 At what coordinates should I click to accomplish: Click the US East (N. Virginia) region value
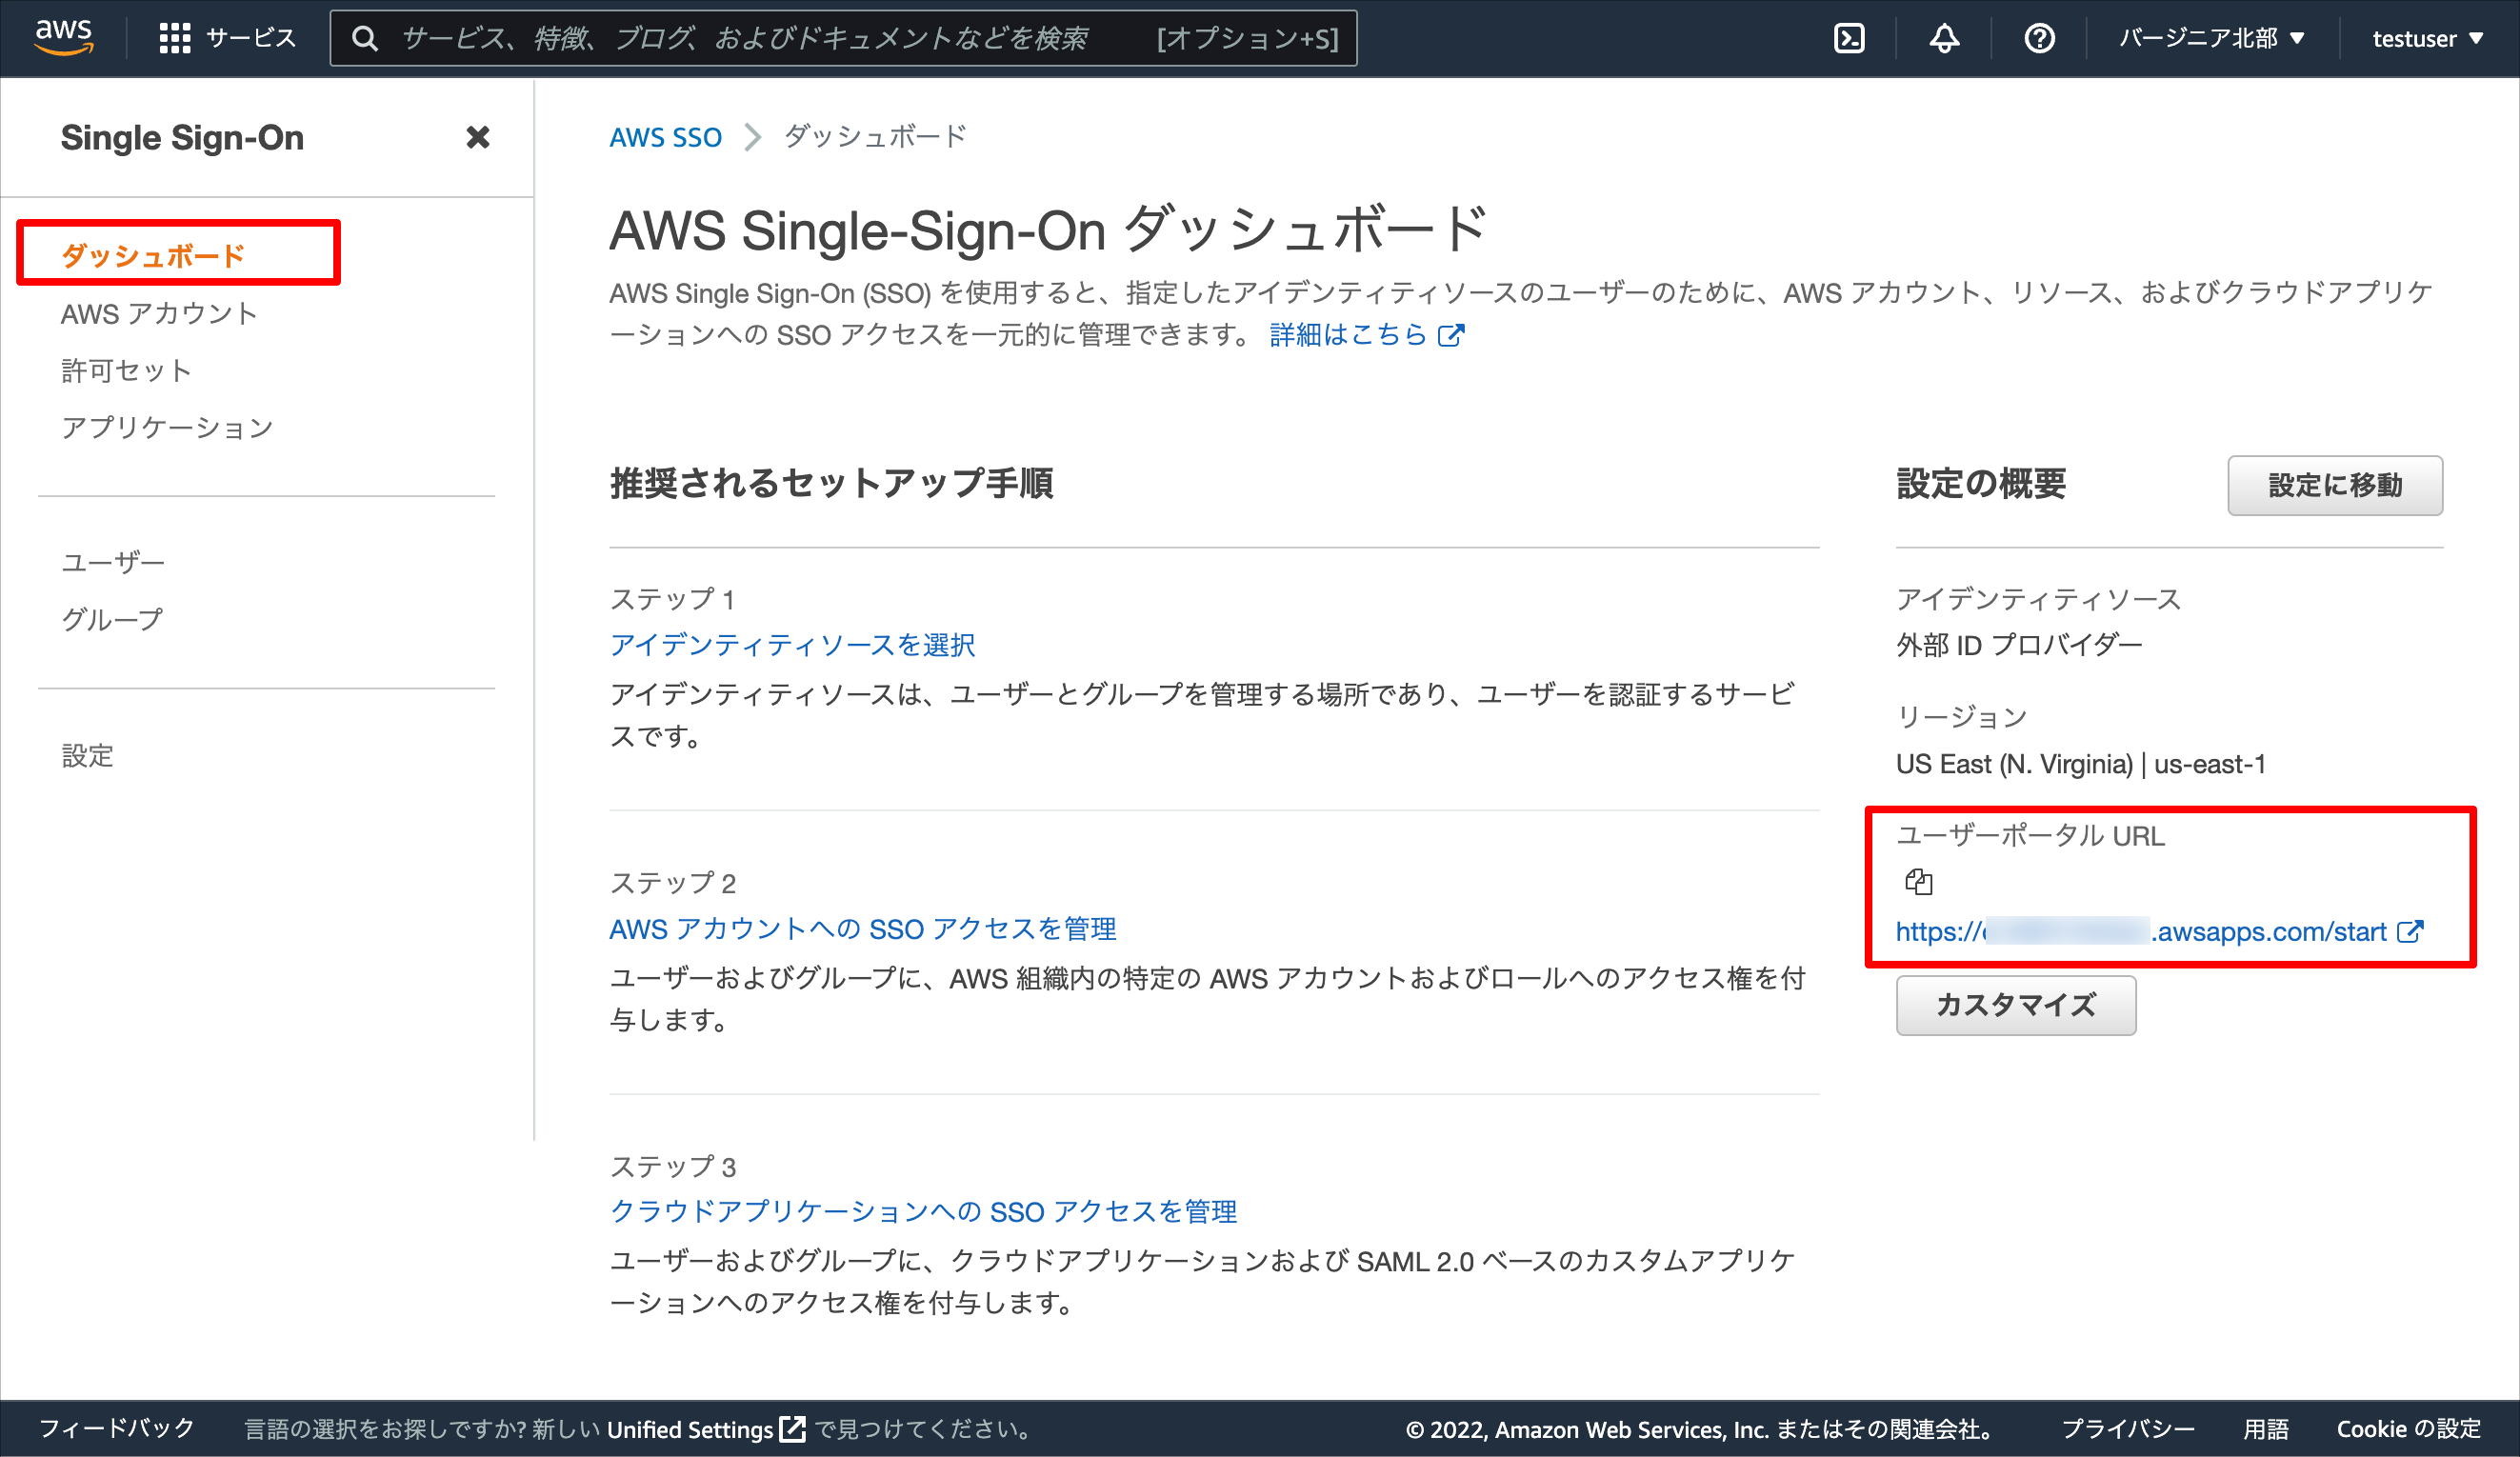(x=2080, y=764)
